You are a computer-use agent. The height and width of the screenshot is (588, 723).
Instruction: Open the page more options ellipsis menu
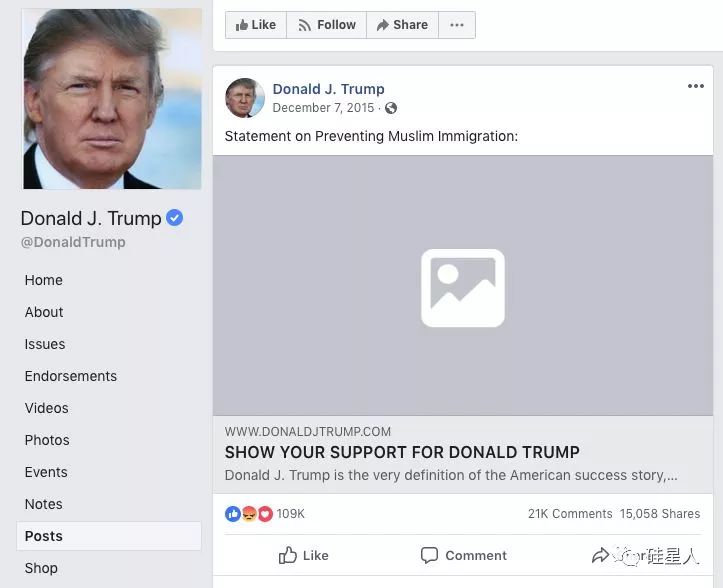(x=456, y=25)
